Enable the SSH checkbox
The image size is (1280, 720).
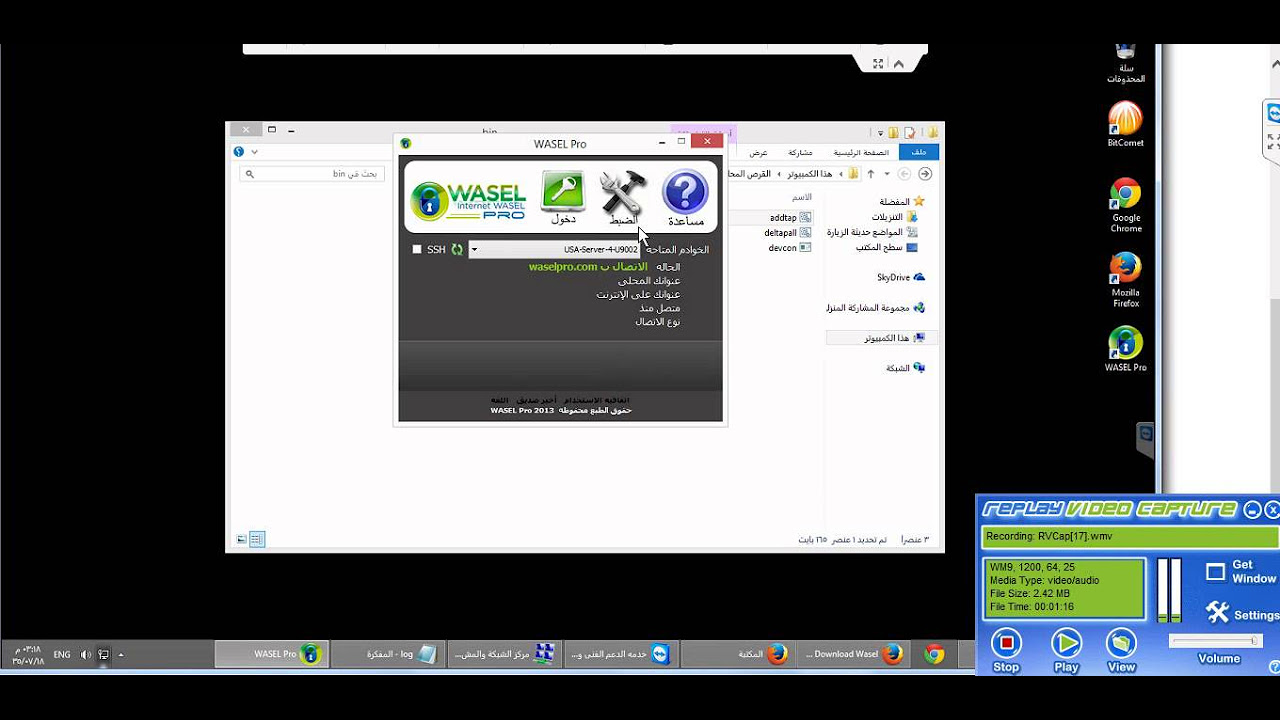tap(417, 250)
